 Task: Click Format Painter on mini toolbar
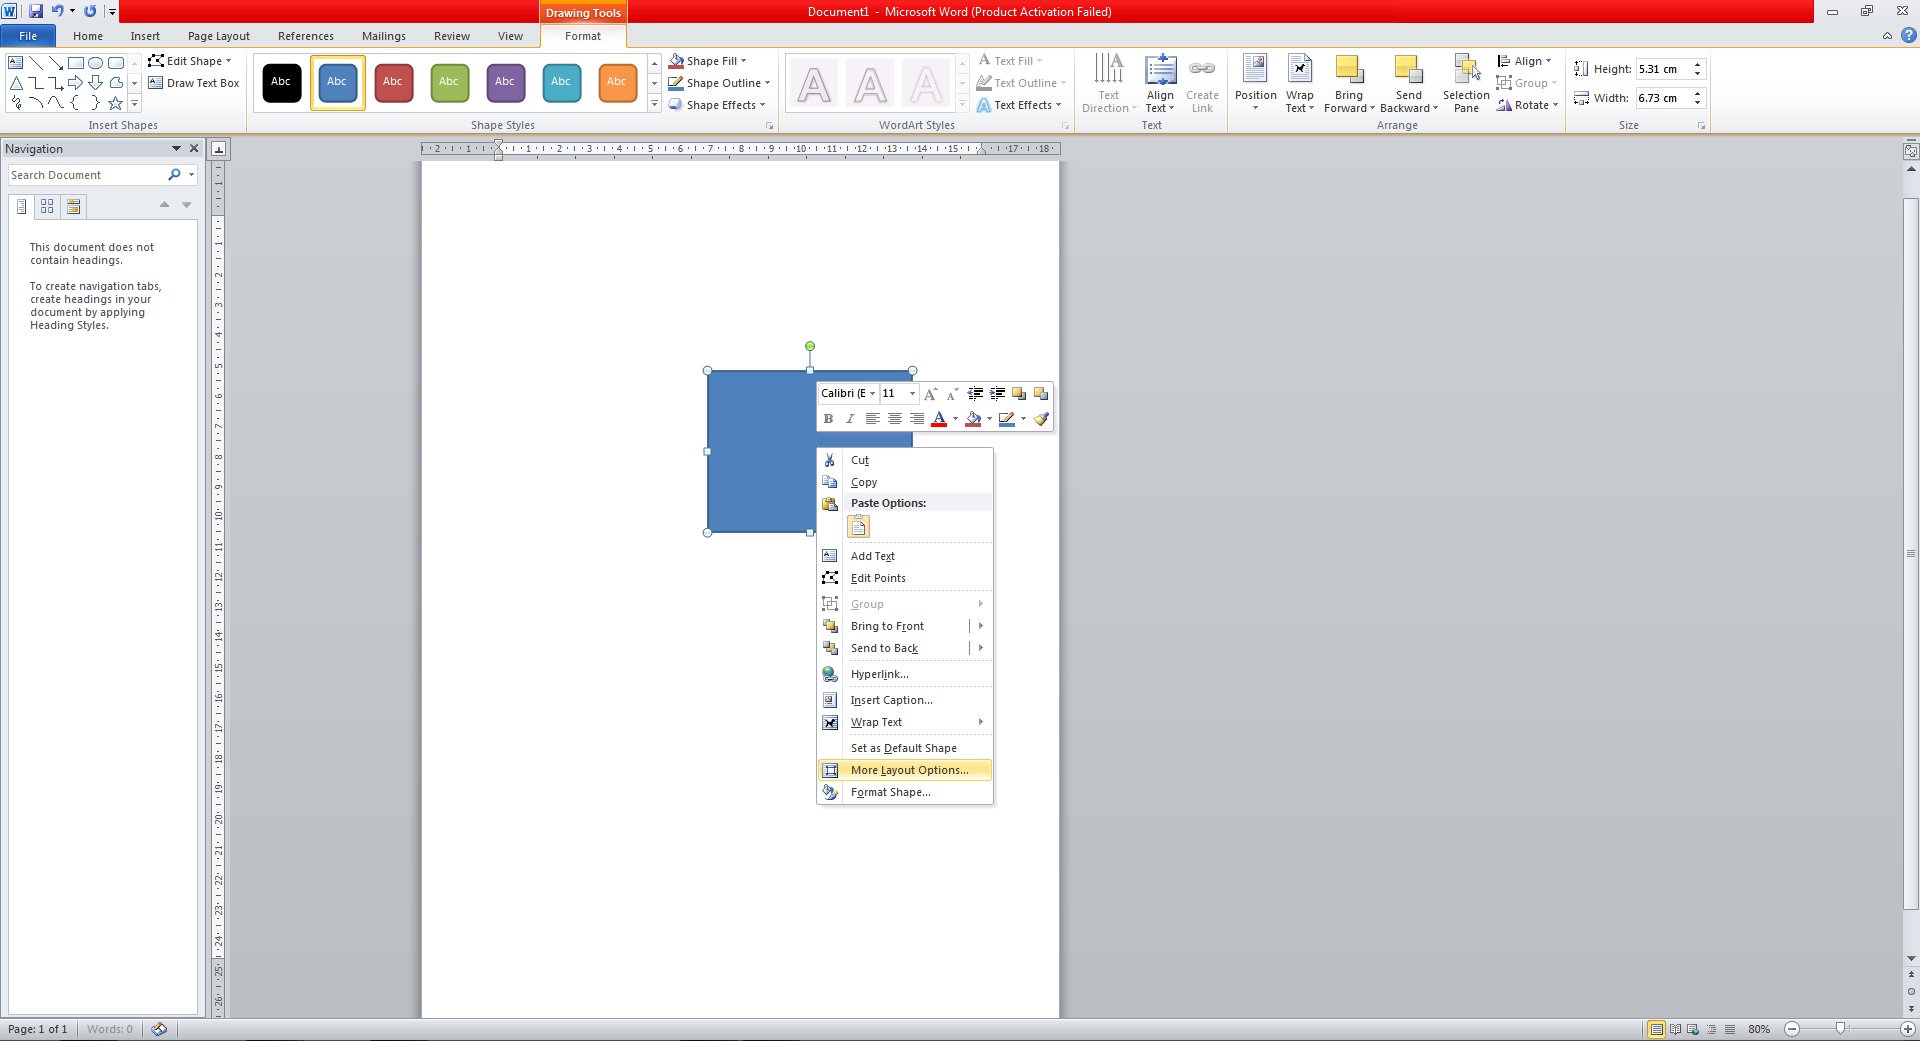click(1041, 419)
